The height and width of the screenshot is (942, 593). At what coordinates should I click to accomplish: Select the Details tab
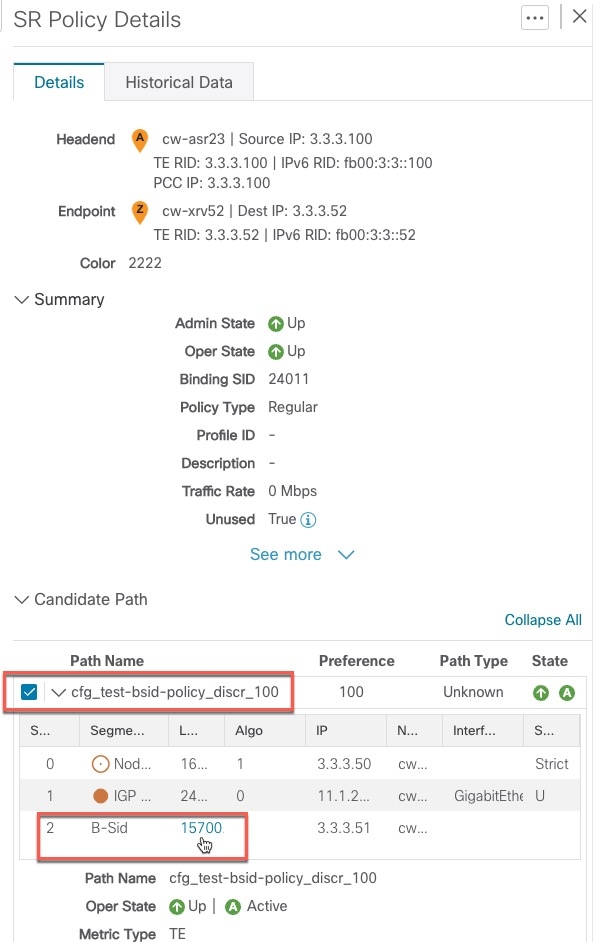pyautogui.click(x=58, y=82)
